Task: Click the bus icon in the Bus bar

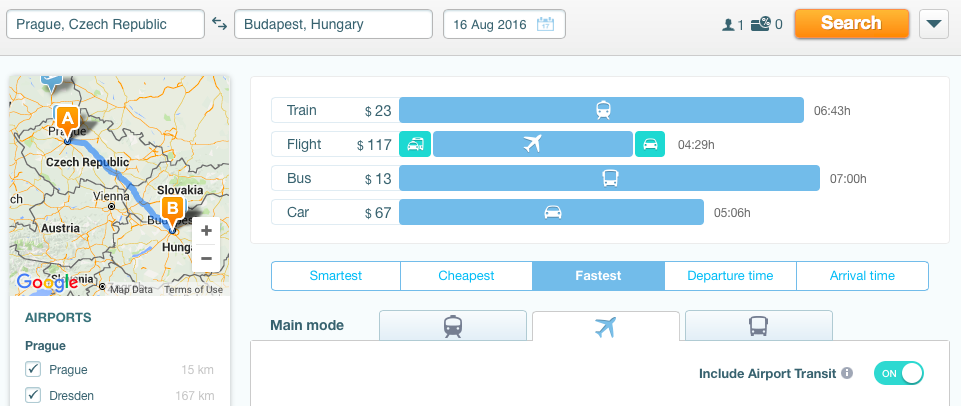Action: (610, 178)
